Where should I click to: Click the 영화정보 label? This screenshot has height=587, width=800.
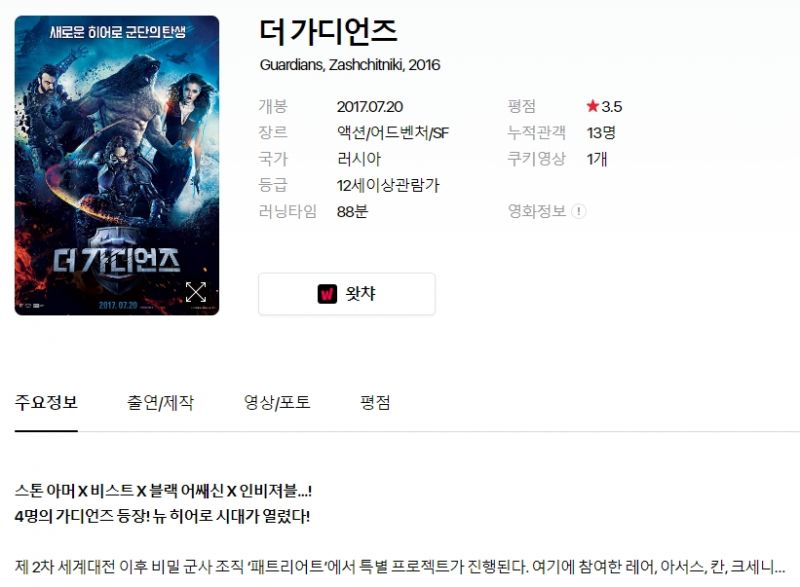(x=537, y=211)
